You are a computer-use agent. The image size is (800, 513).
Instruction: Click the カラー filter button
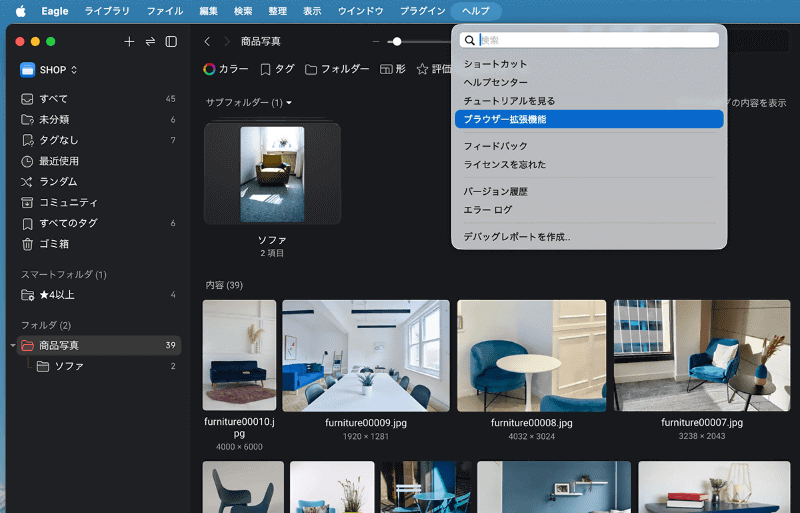(226, 69)
